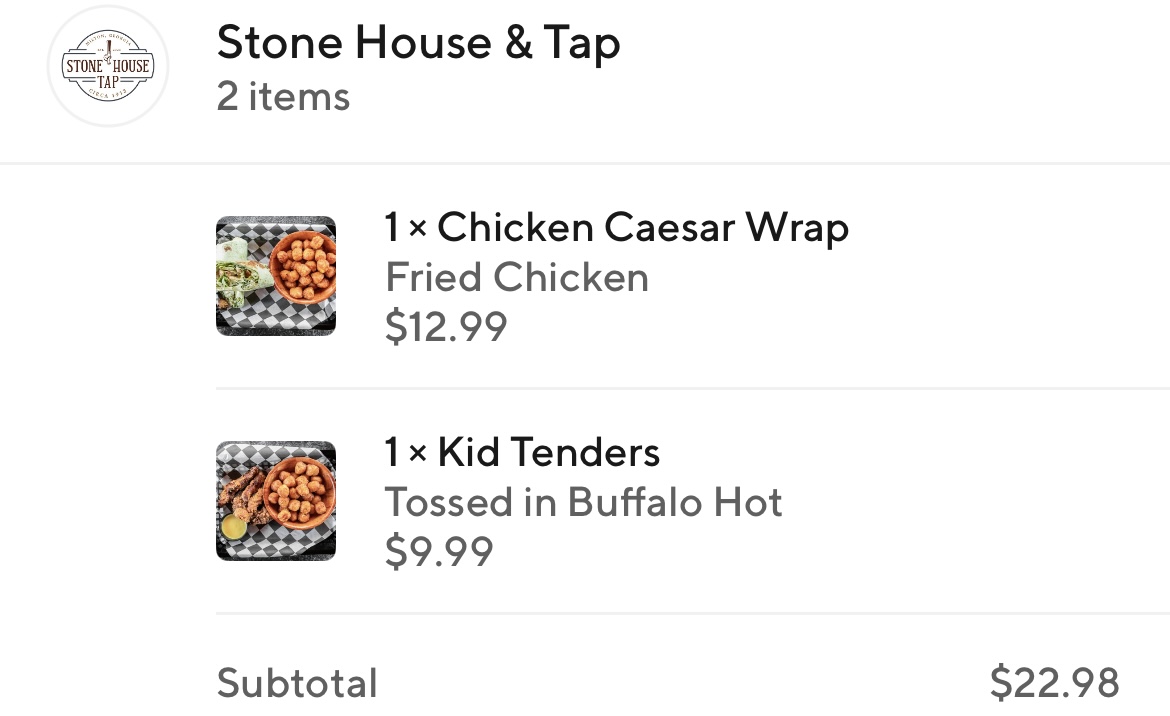This screenshot has width=1170, height=716.
Task: Open the Kid Tenders photo thumbnail
Action: (276, 500)
